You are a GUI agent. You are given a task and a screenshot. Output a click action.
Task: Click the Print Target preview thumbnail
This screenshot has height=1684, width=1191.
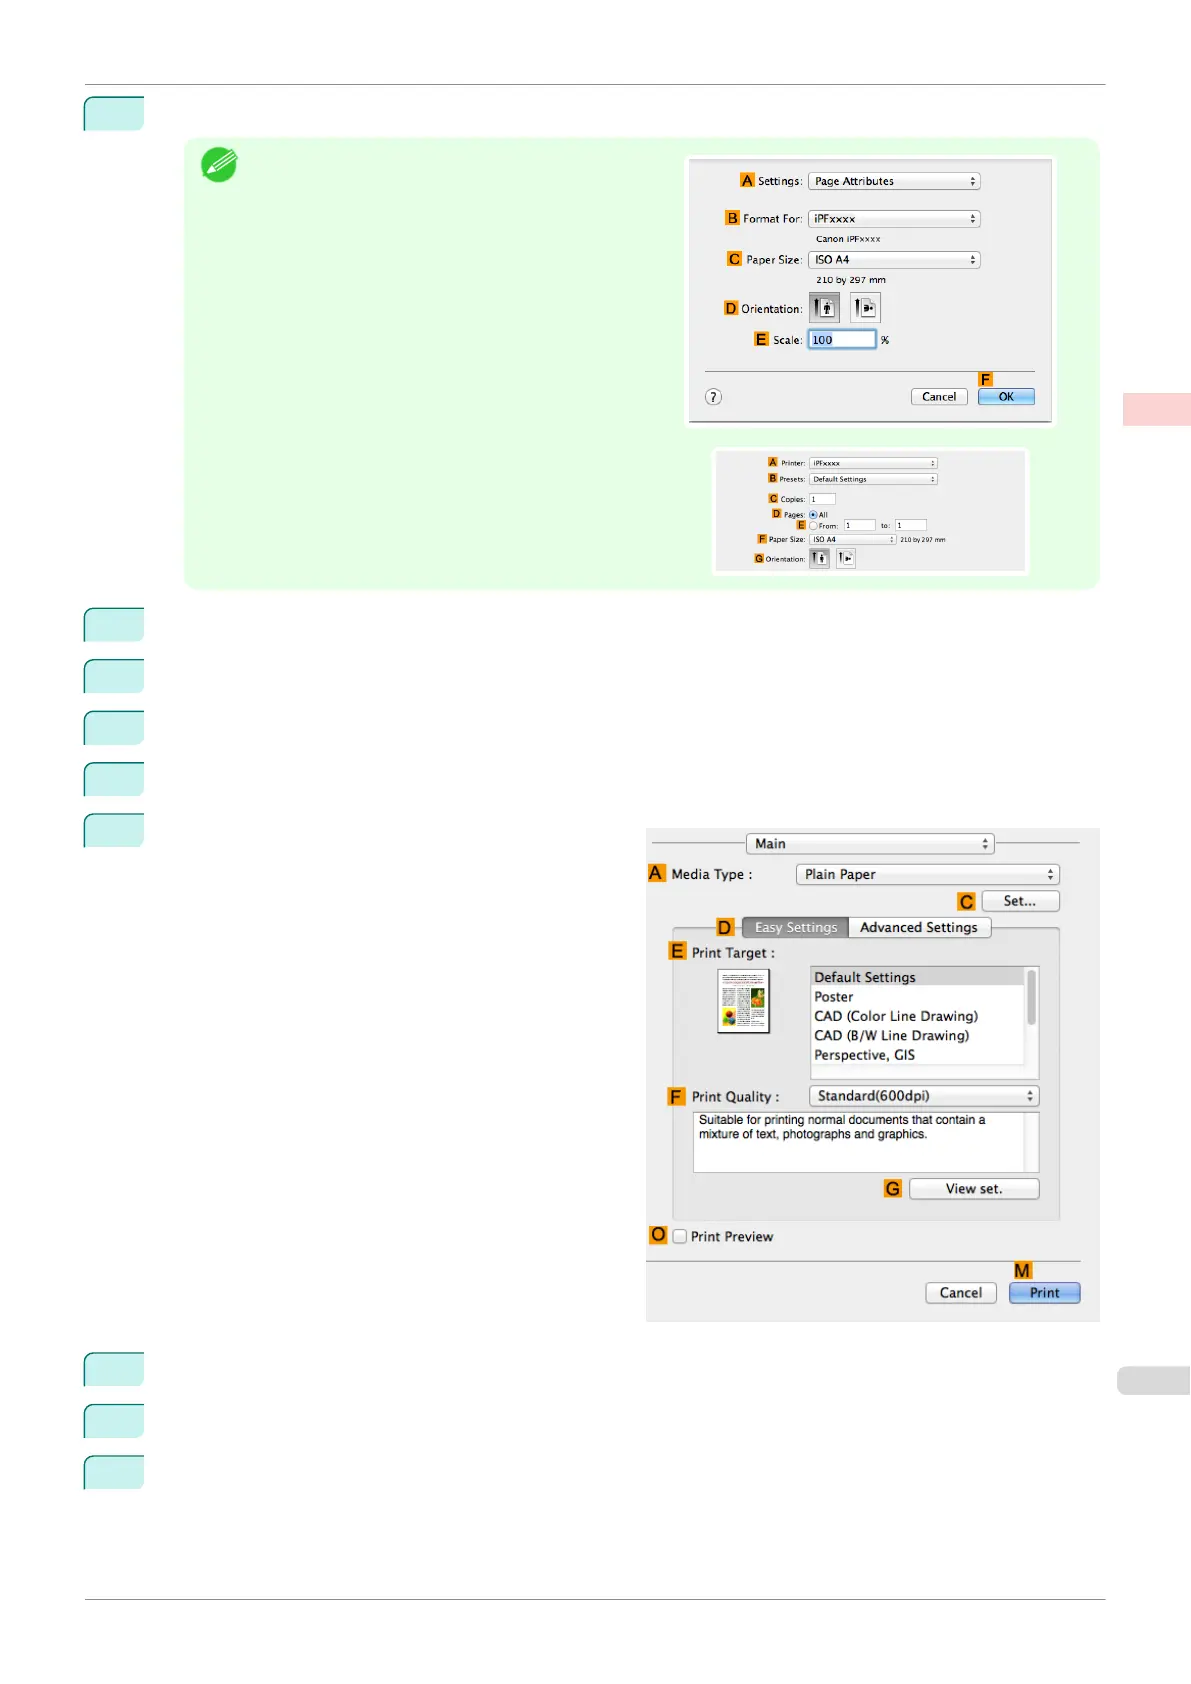pos(743,1001)
